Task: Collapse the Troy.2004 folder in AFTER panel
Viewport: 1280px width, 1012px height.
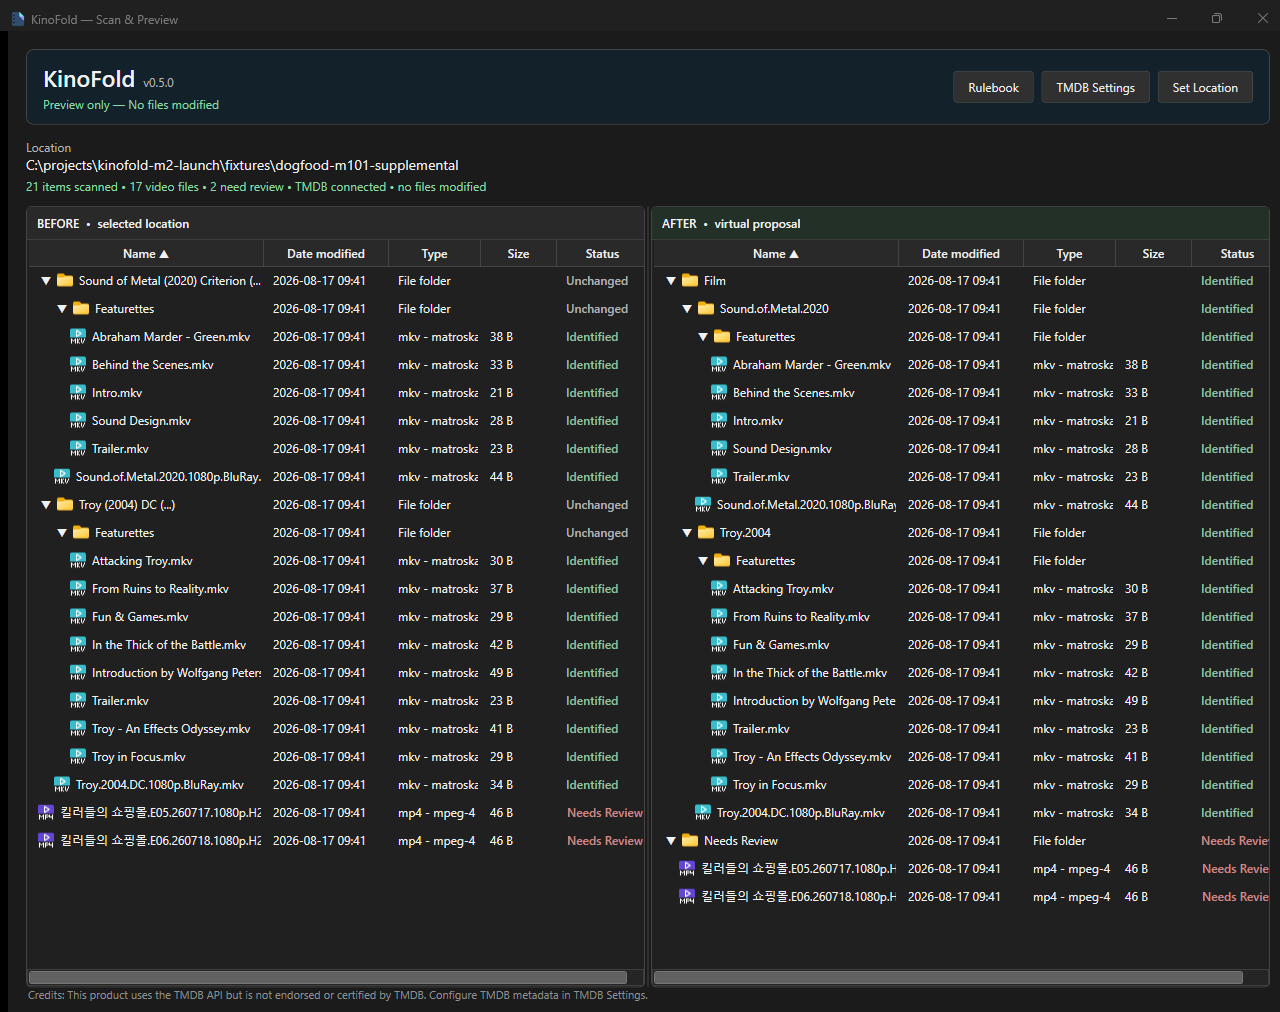Action: (x=687, y=533)
